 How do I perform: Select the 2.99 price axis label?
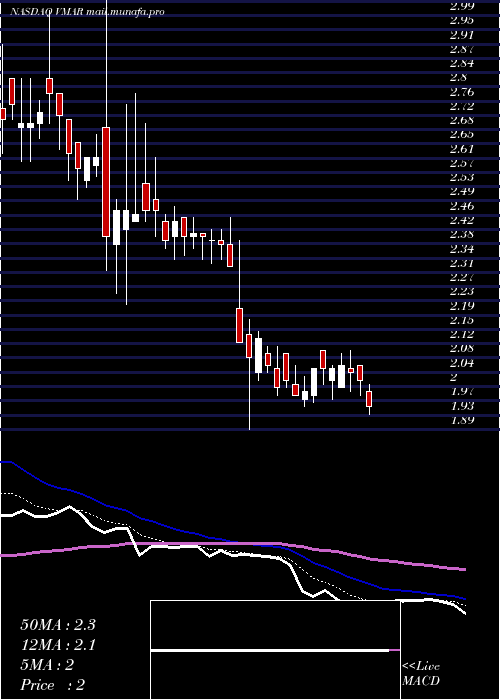[x=461, y=6]
